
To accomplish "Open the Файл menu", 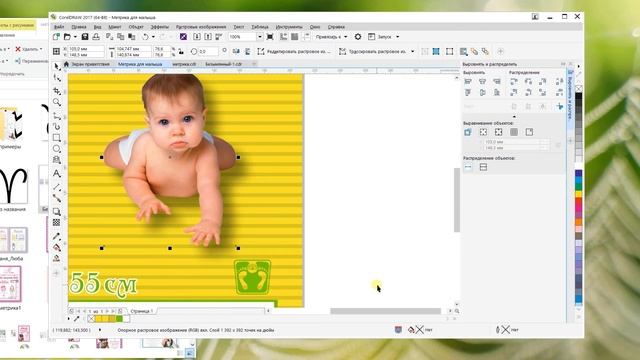I will click(x=59, y=27).
